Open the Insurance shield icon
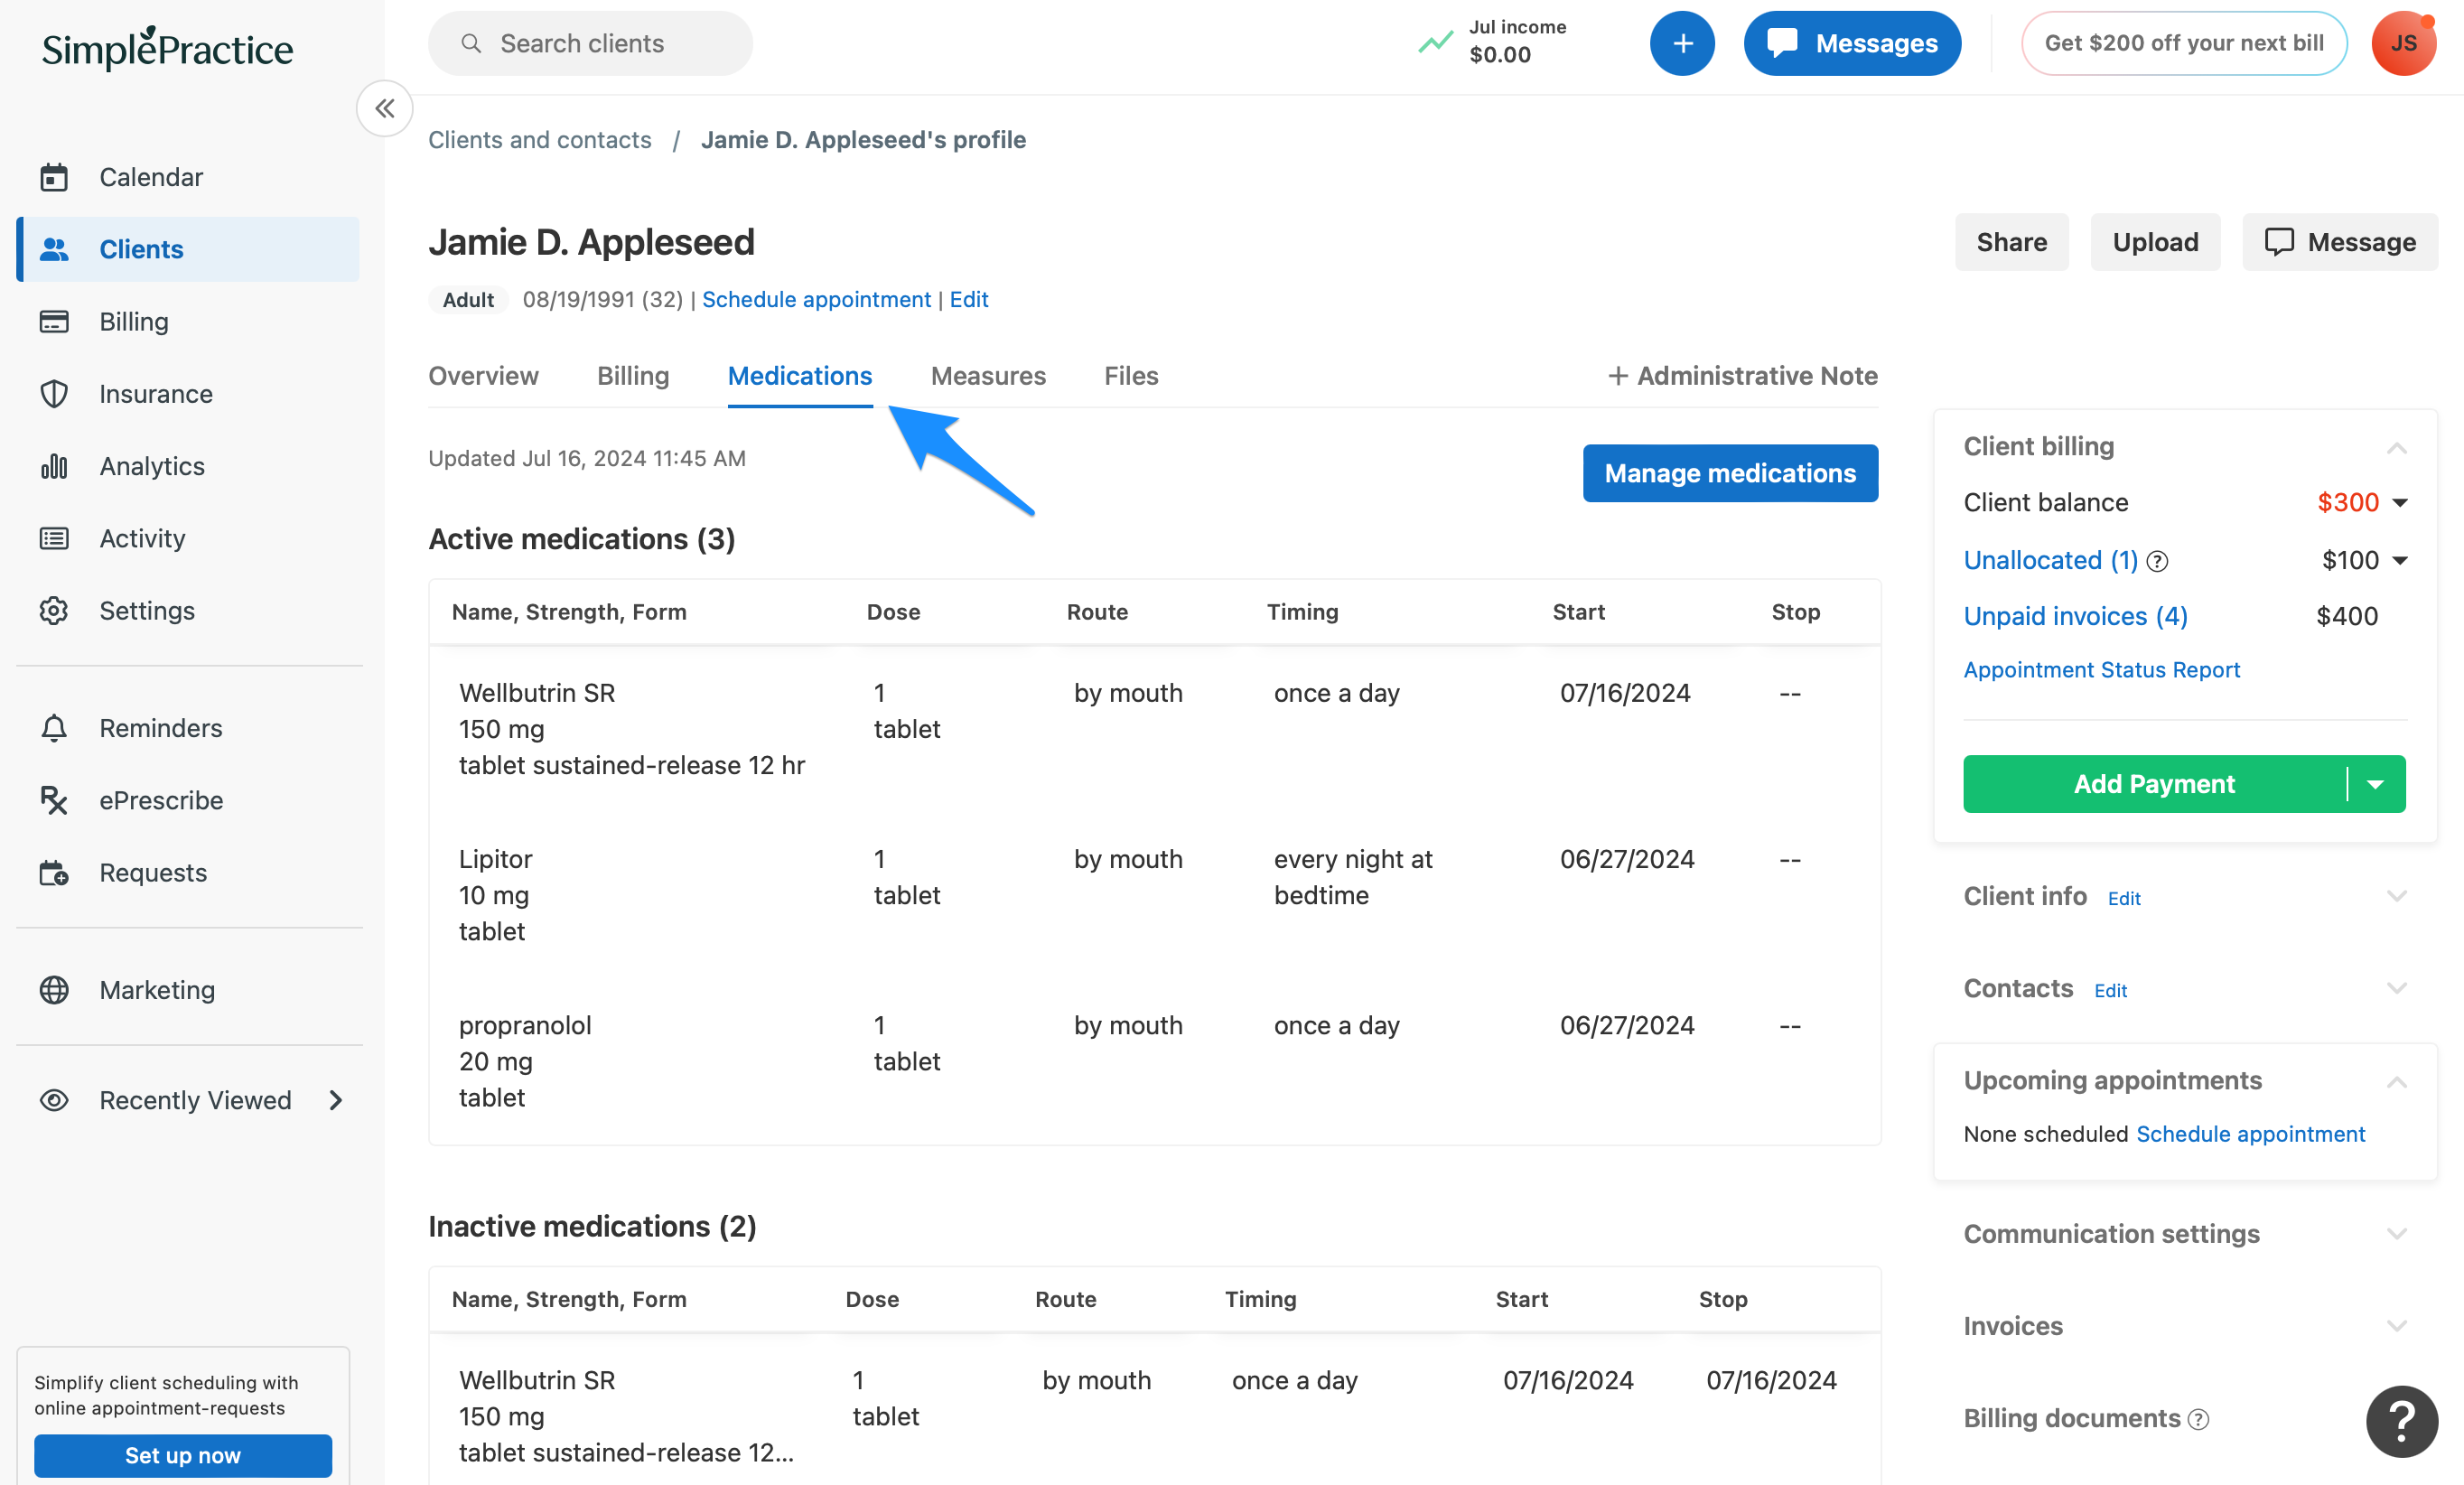The width and height of the screenshot is (2464, 1485). [54, 394]
